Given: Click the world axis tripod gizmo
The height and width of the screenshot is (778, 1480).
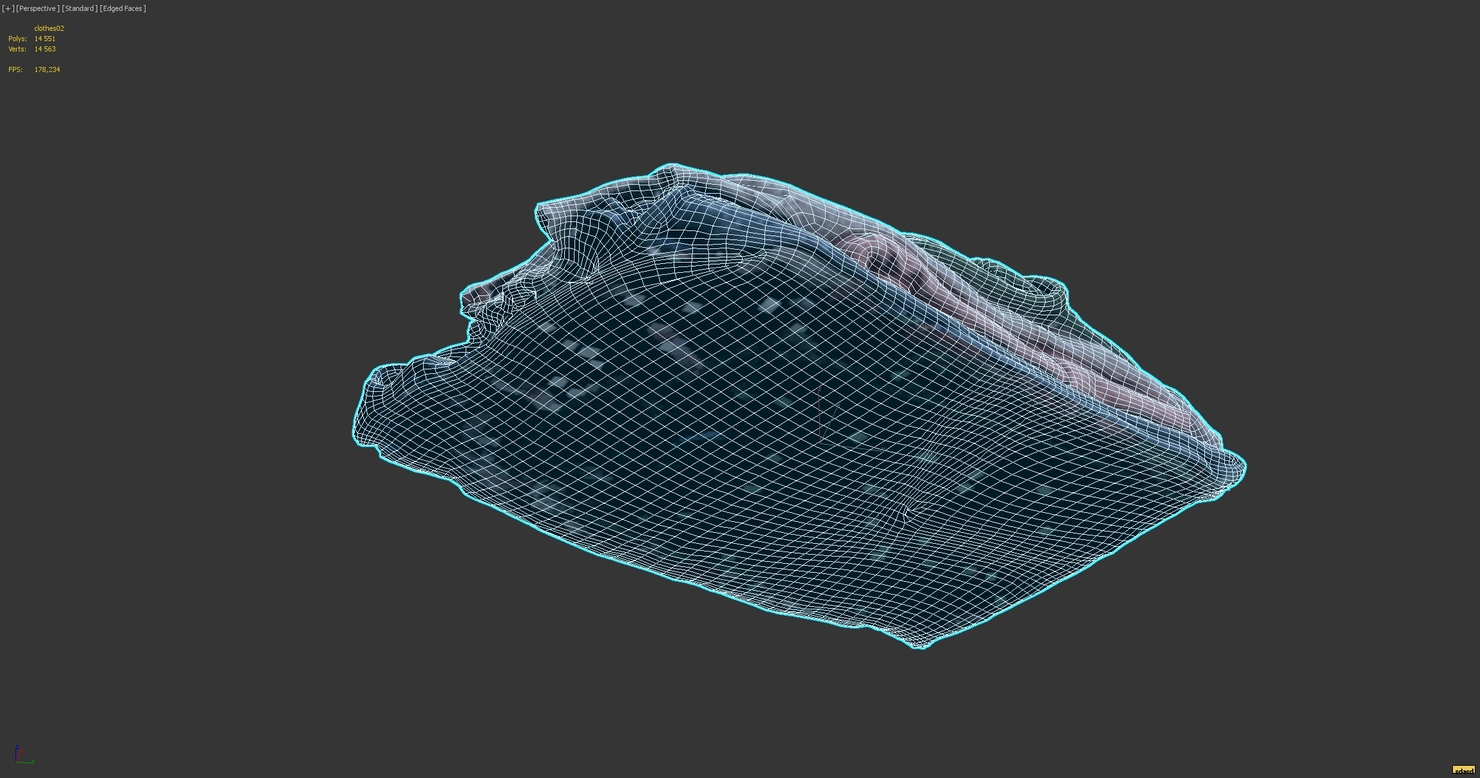Looking at the screenshot, I should click(22, 755).
